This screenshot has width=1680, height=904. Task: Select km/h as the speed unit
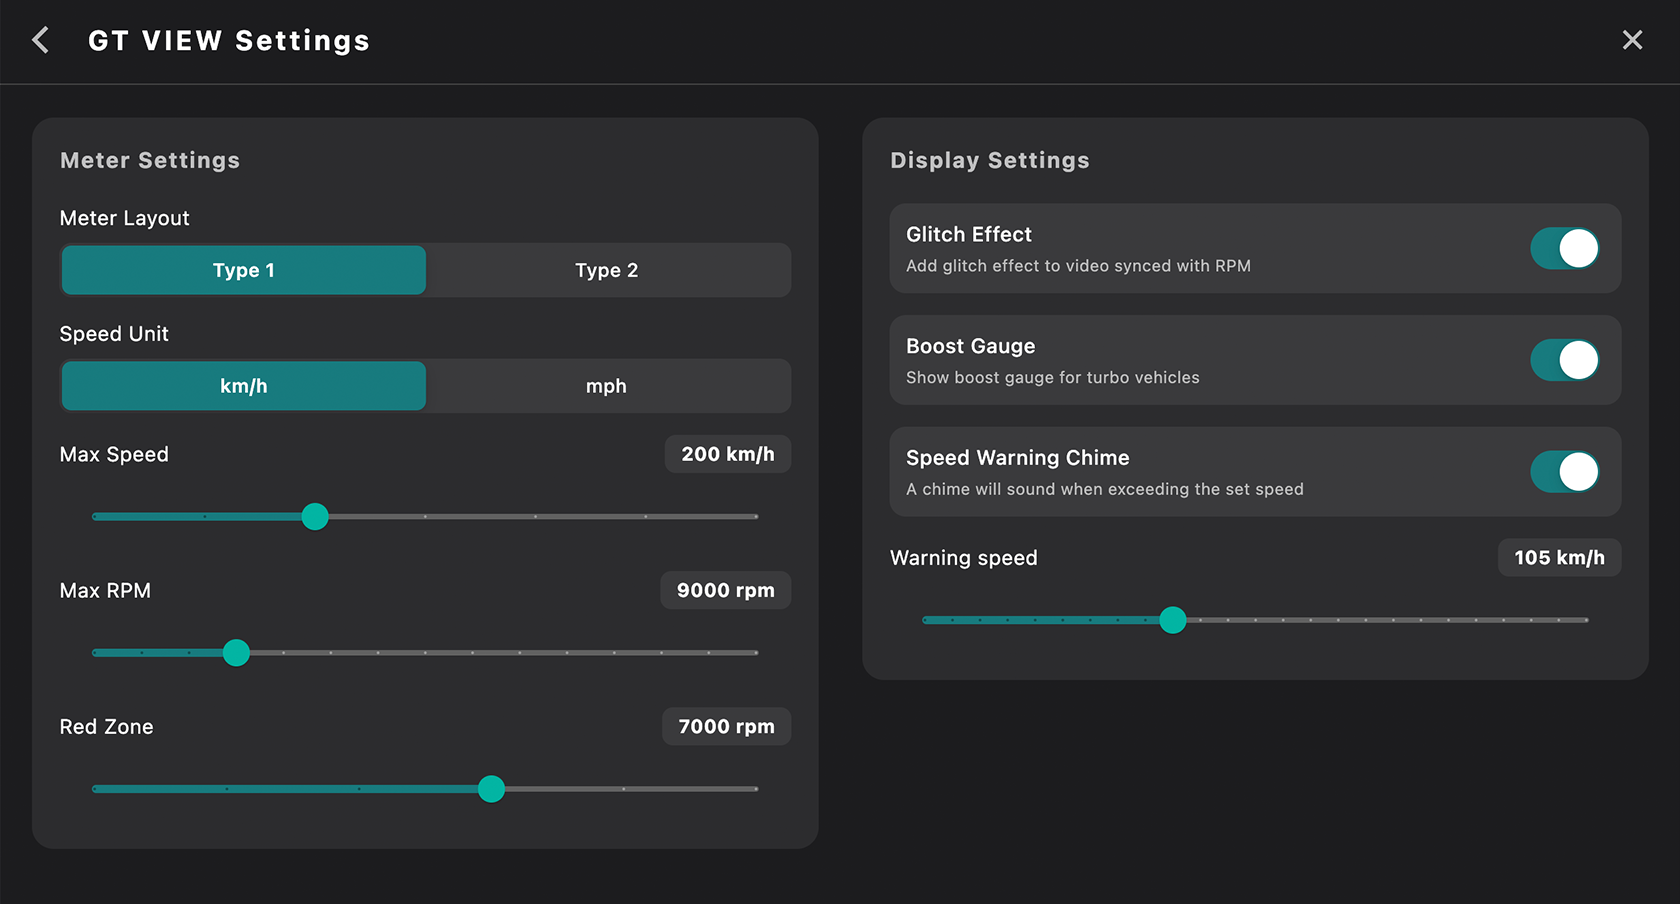tap(243, 386)
